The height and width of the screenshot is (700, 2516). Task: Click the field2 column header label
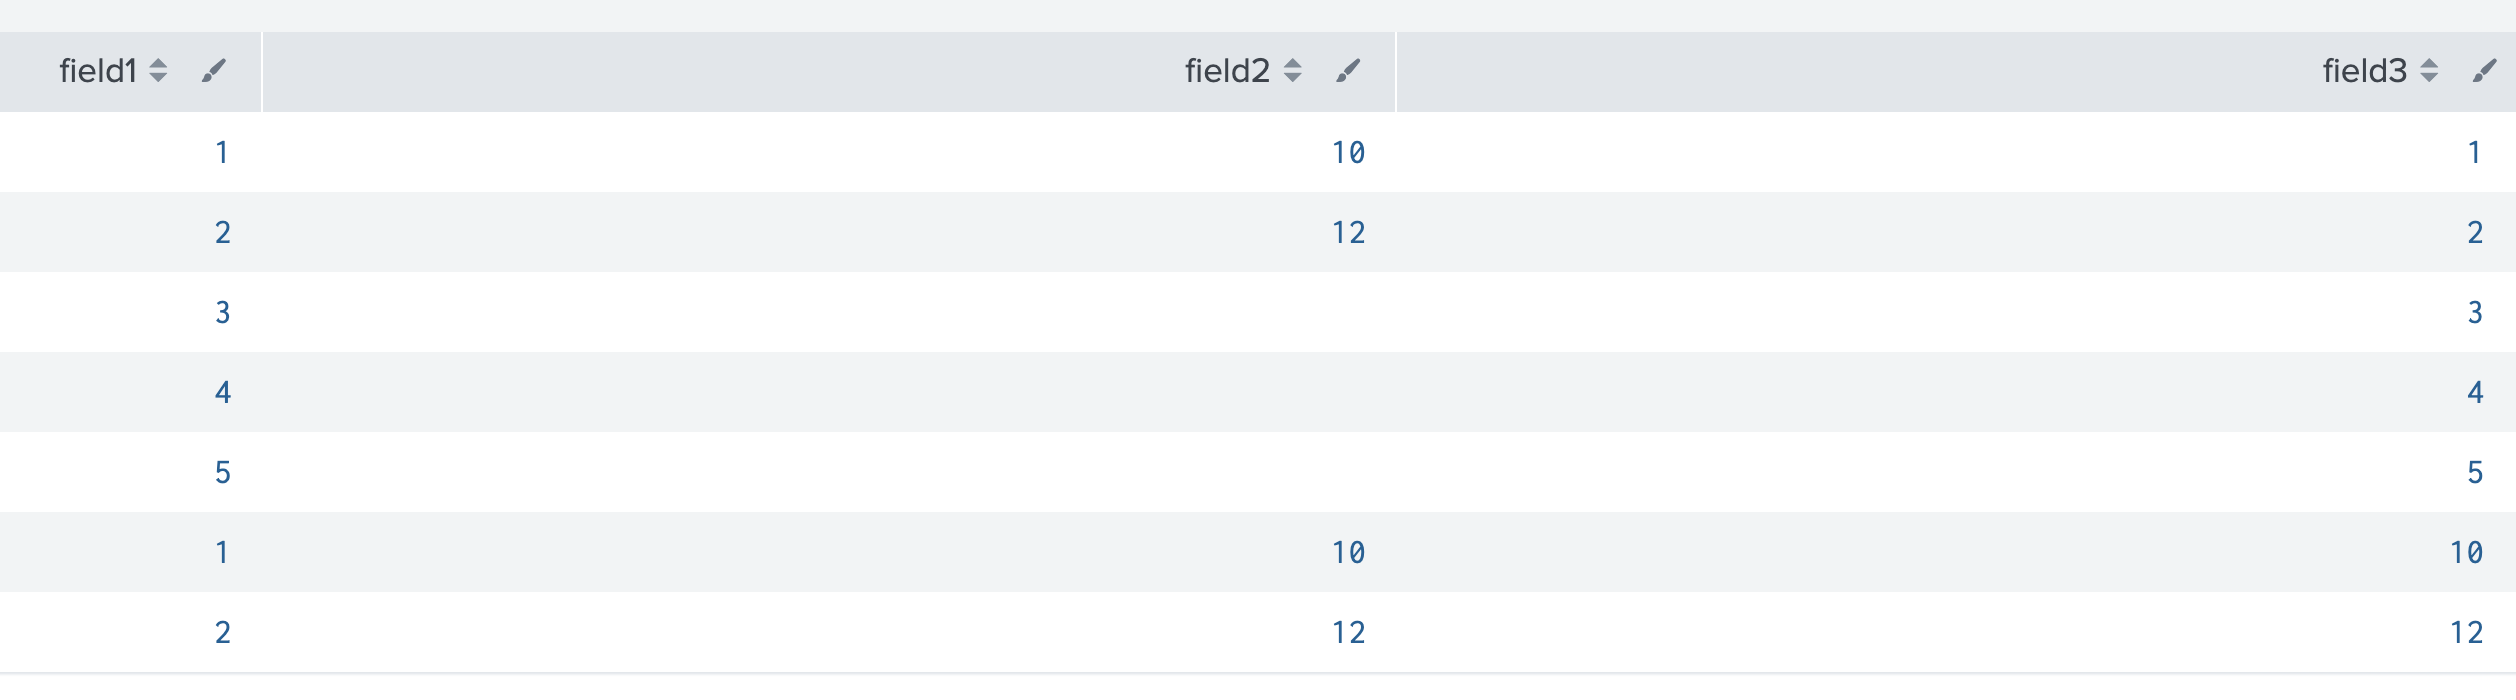1226,71
